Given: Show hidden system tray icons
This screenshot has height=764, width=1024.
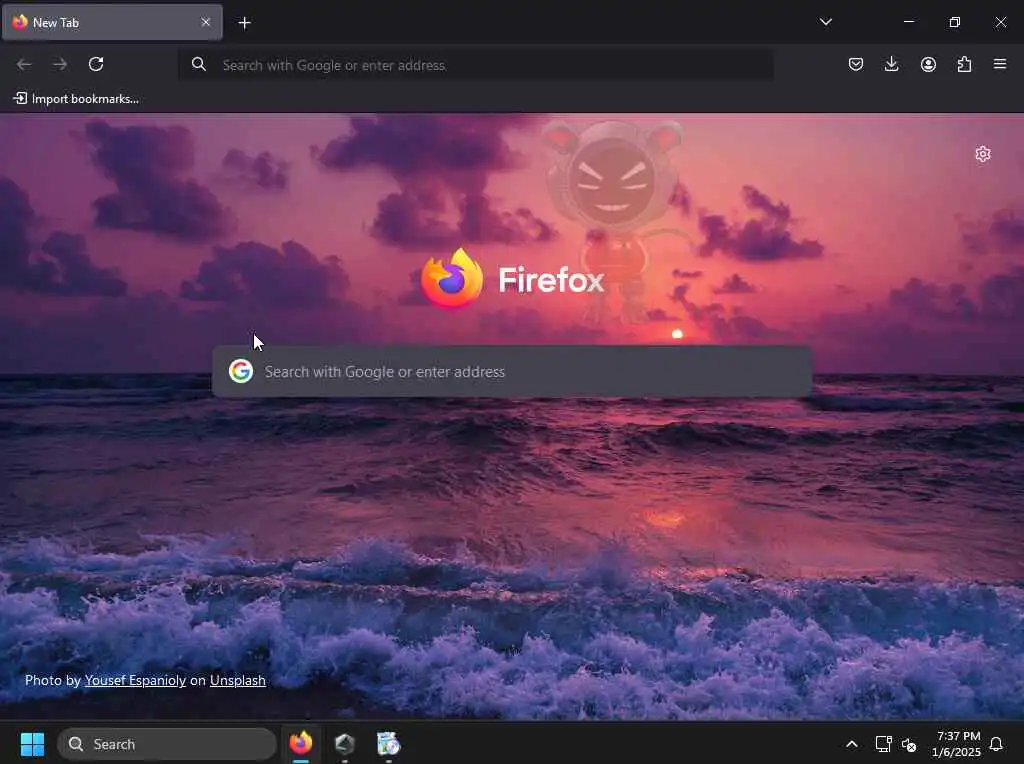Looking at the screenshot, I should pyautogui.click(x=852, y=744).
